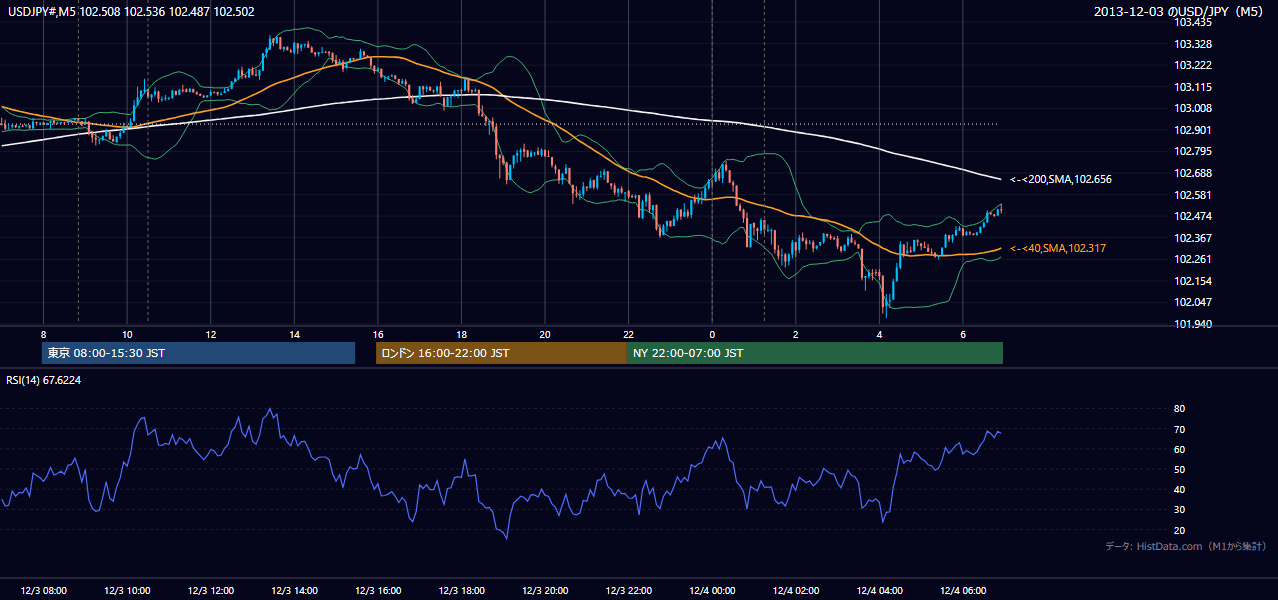
Task: Click the USDJPY#,M5 price header text
Action: [x=131, y=12]
